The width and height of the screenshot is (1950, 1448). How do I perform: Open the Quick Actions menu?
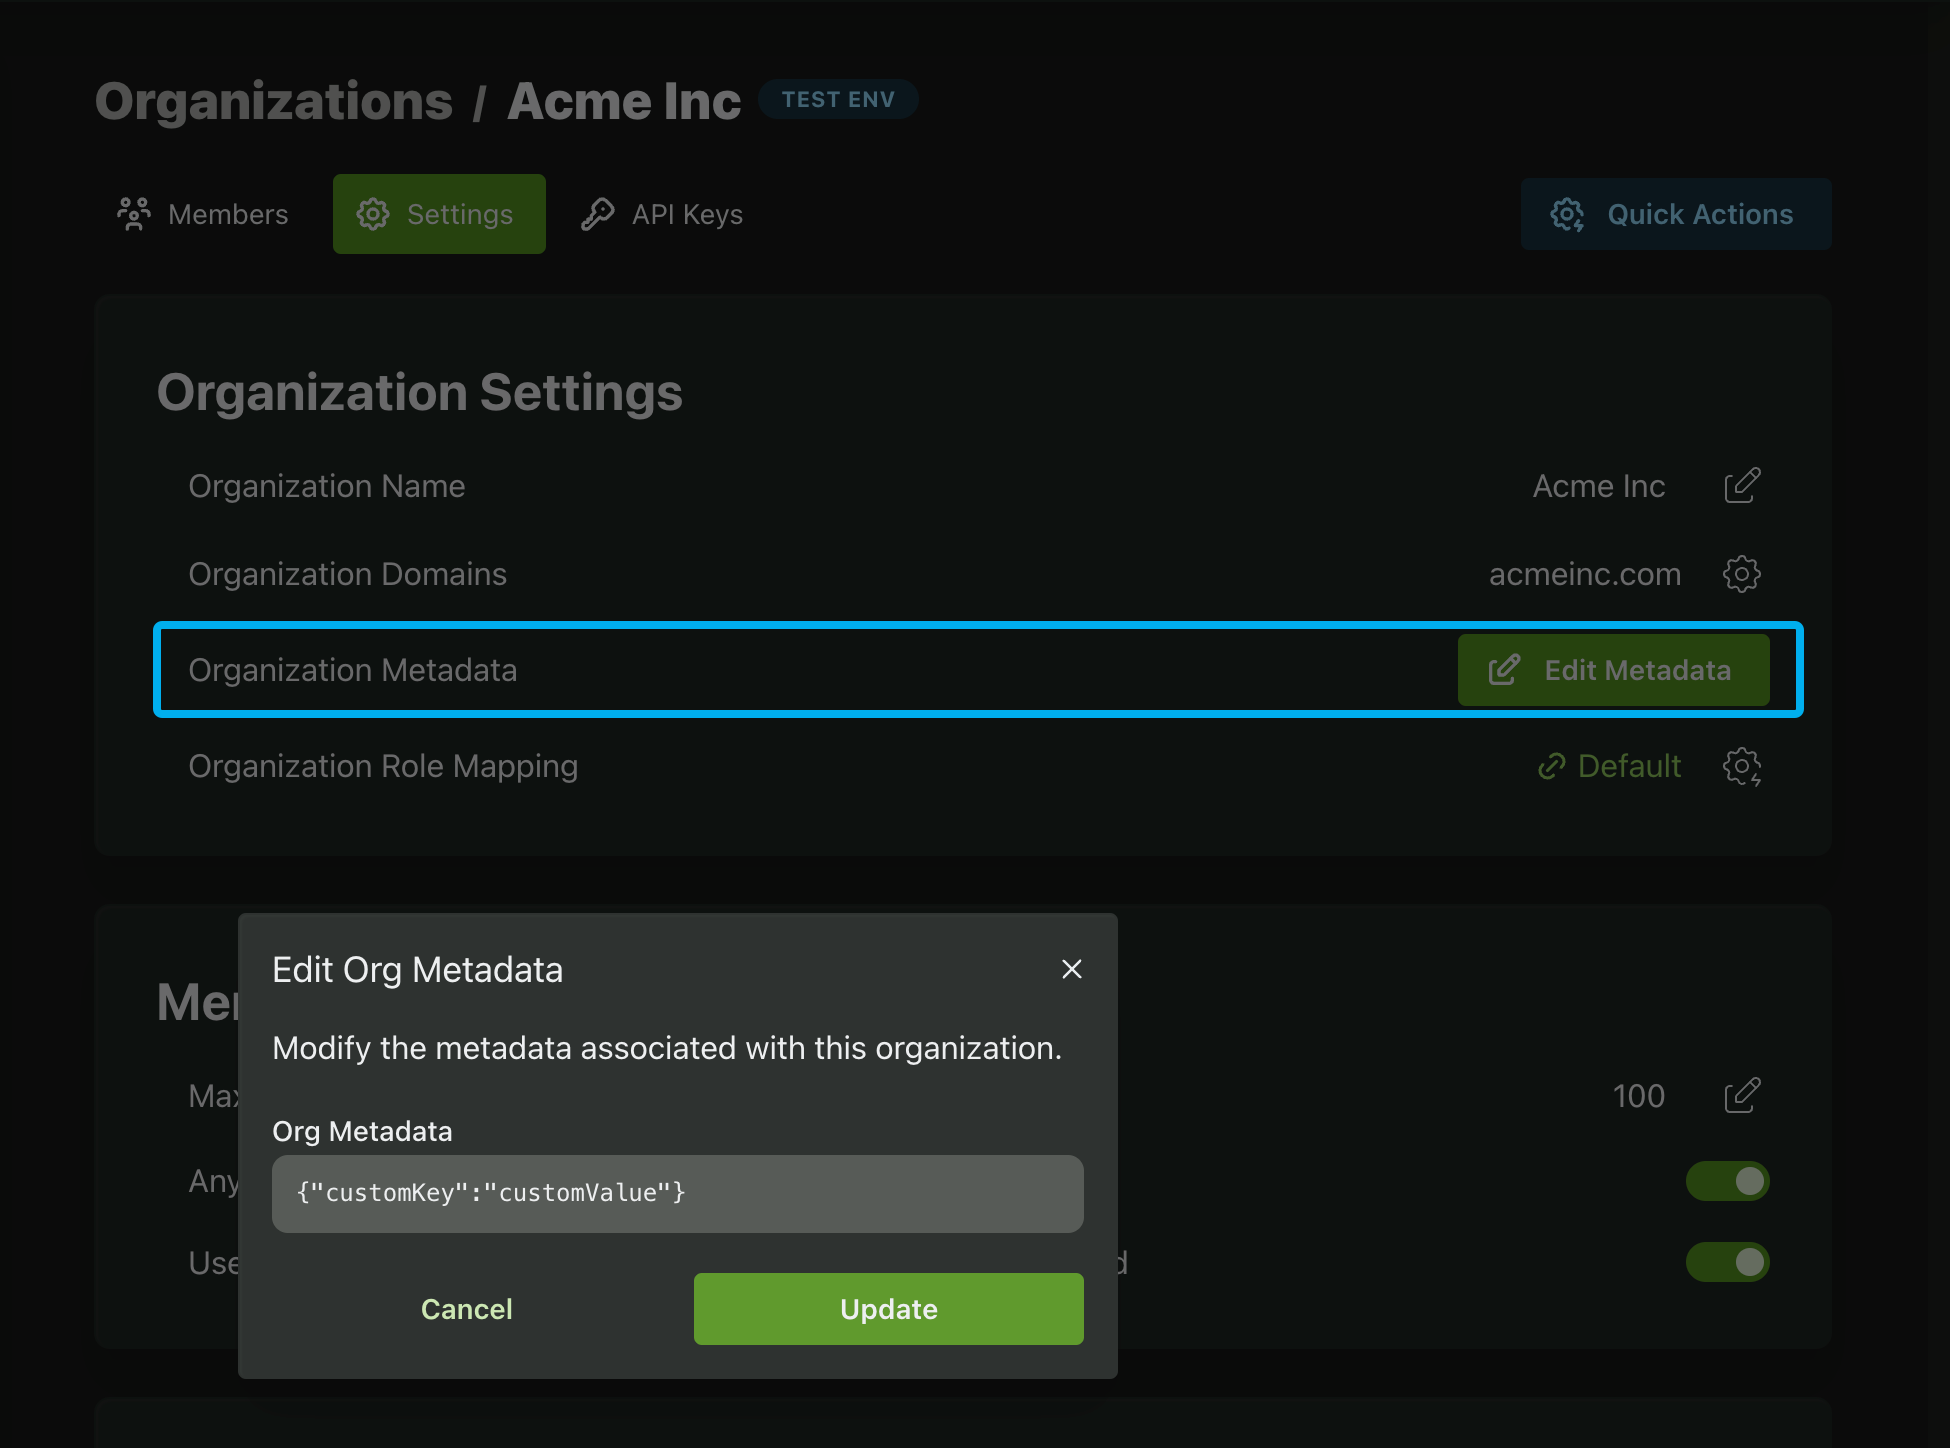[1676, 214]
